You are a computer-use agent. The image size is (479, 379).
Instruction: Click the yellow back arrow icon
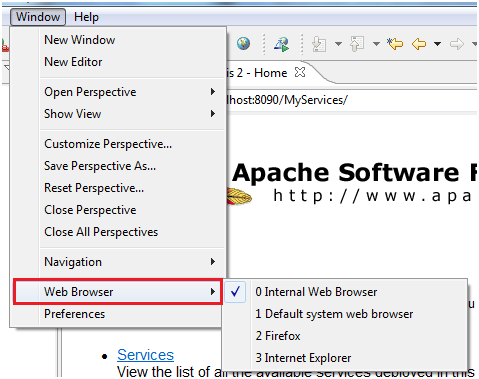[x=419, y=44]
